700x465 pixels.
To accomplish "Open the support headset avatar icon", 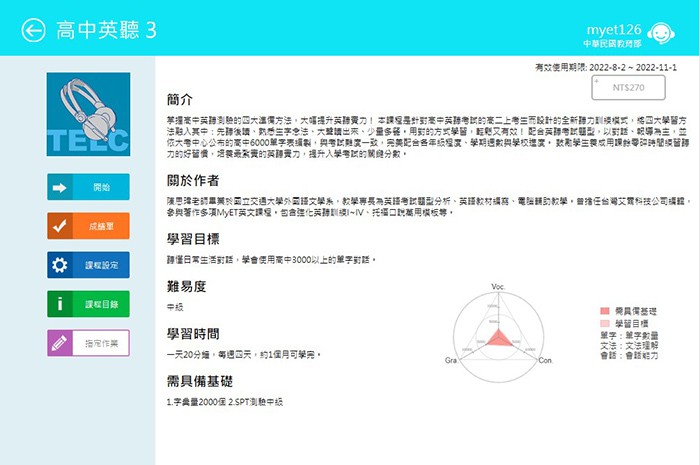I will [659, 30].
